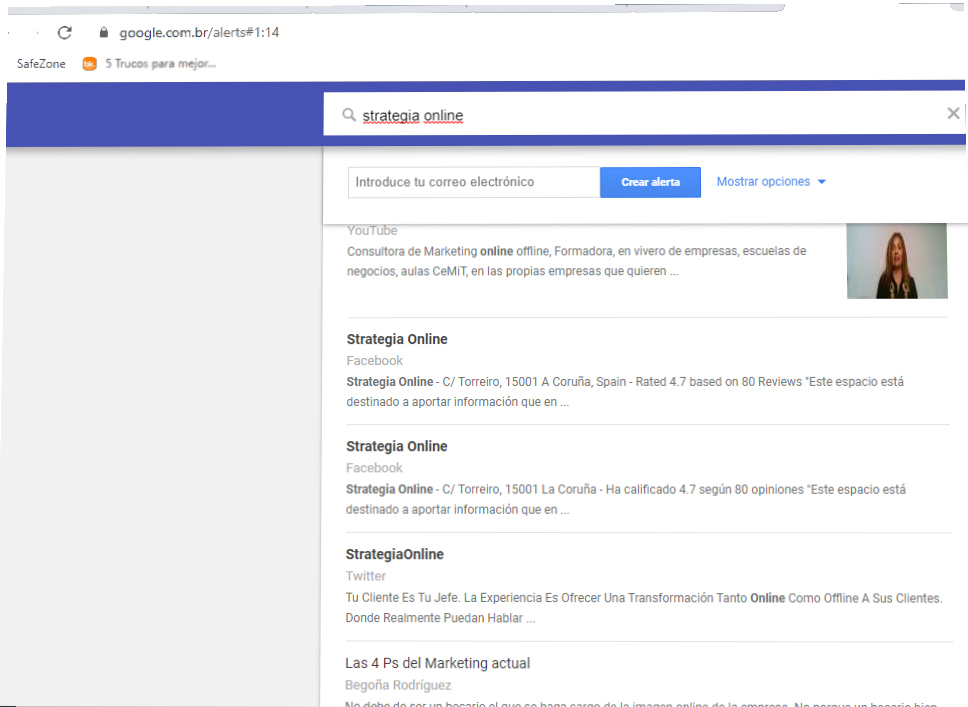Open Strategia Online result rated by 80 Reviews
The image size is (968, 707).
[x=397, y=339]
